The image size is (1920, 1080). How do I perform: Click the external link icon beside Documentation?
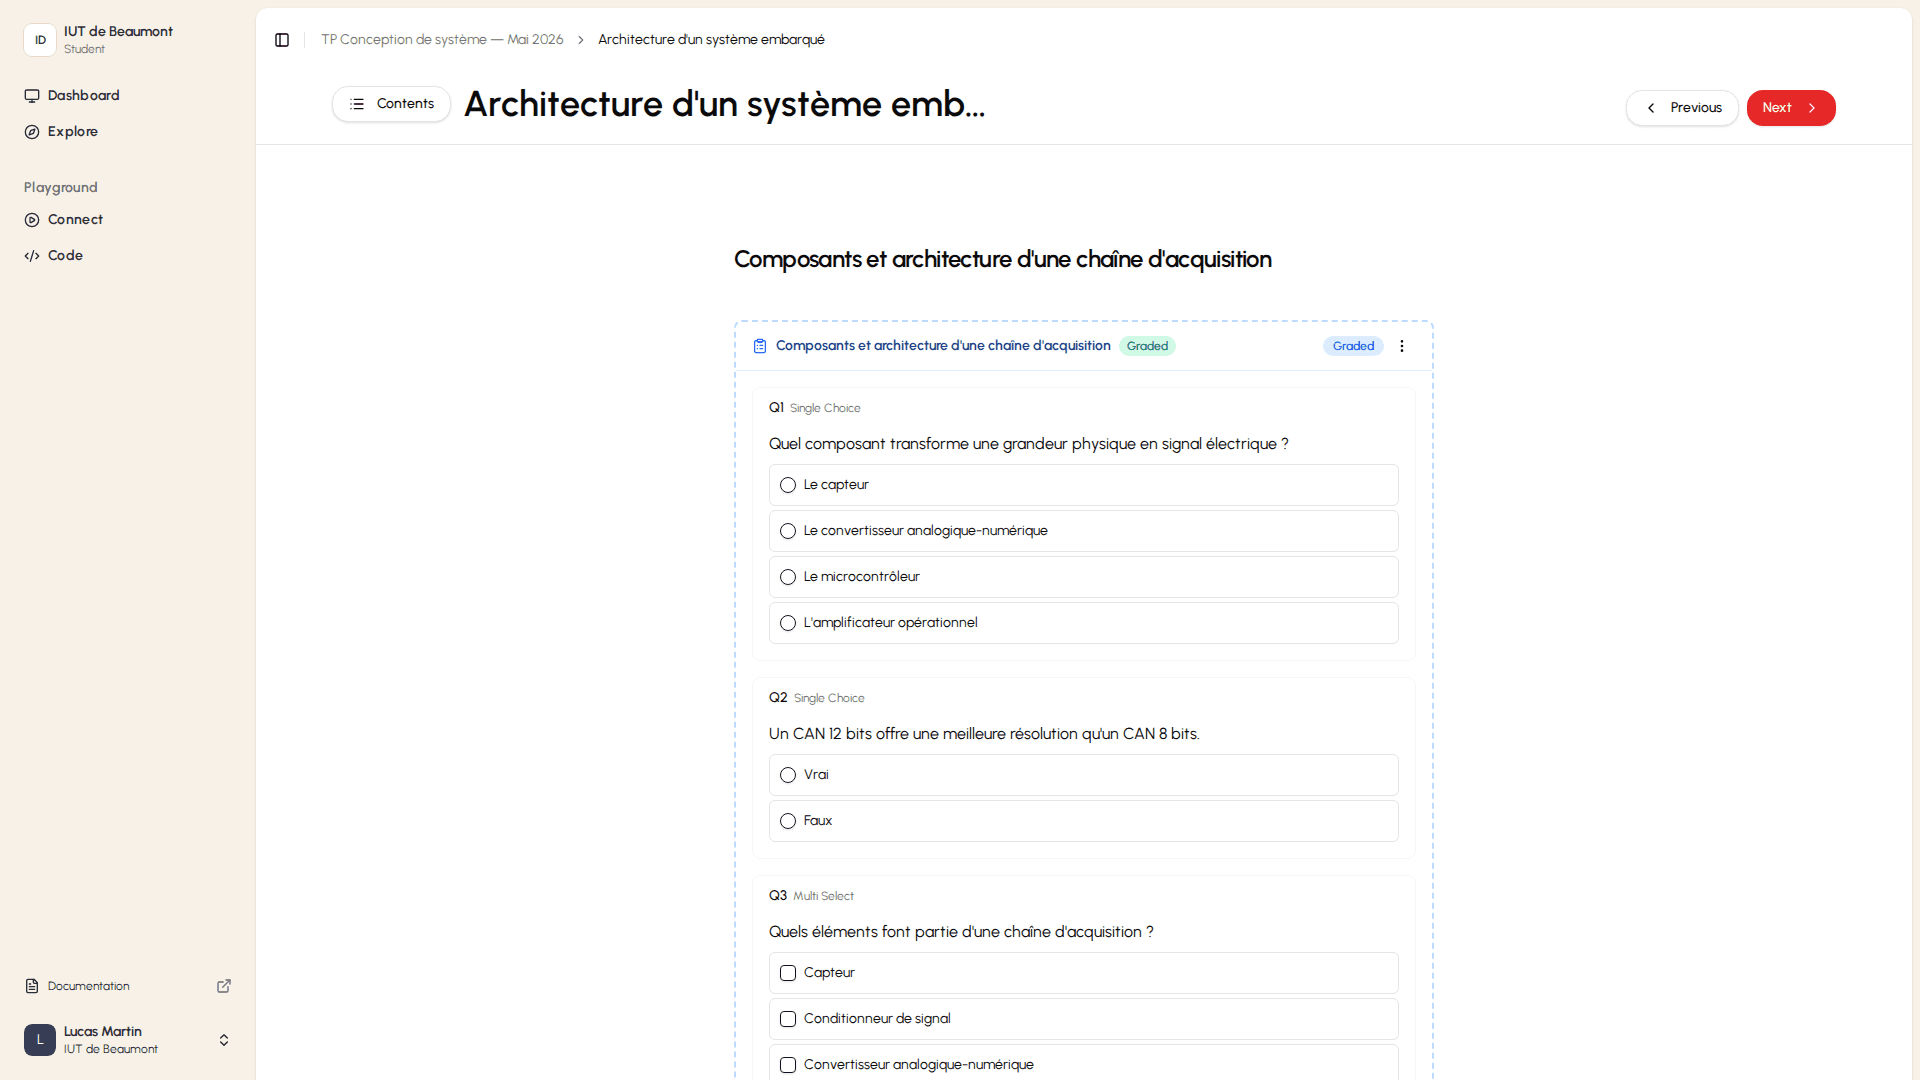(224, 986)
